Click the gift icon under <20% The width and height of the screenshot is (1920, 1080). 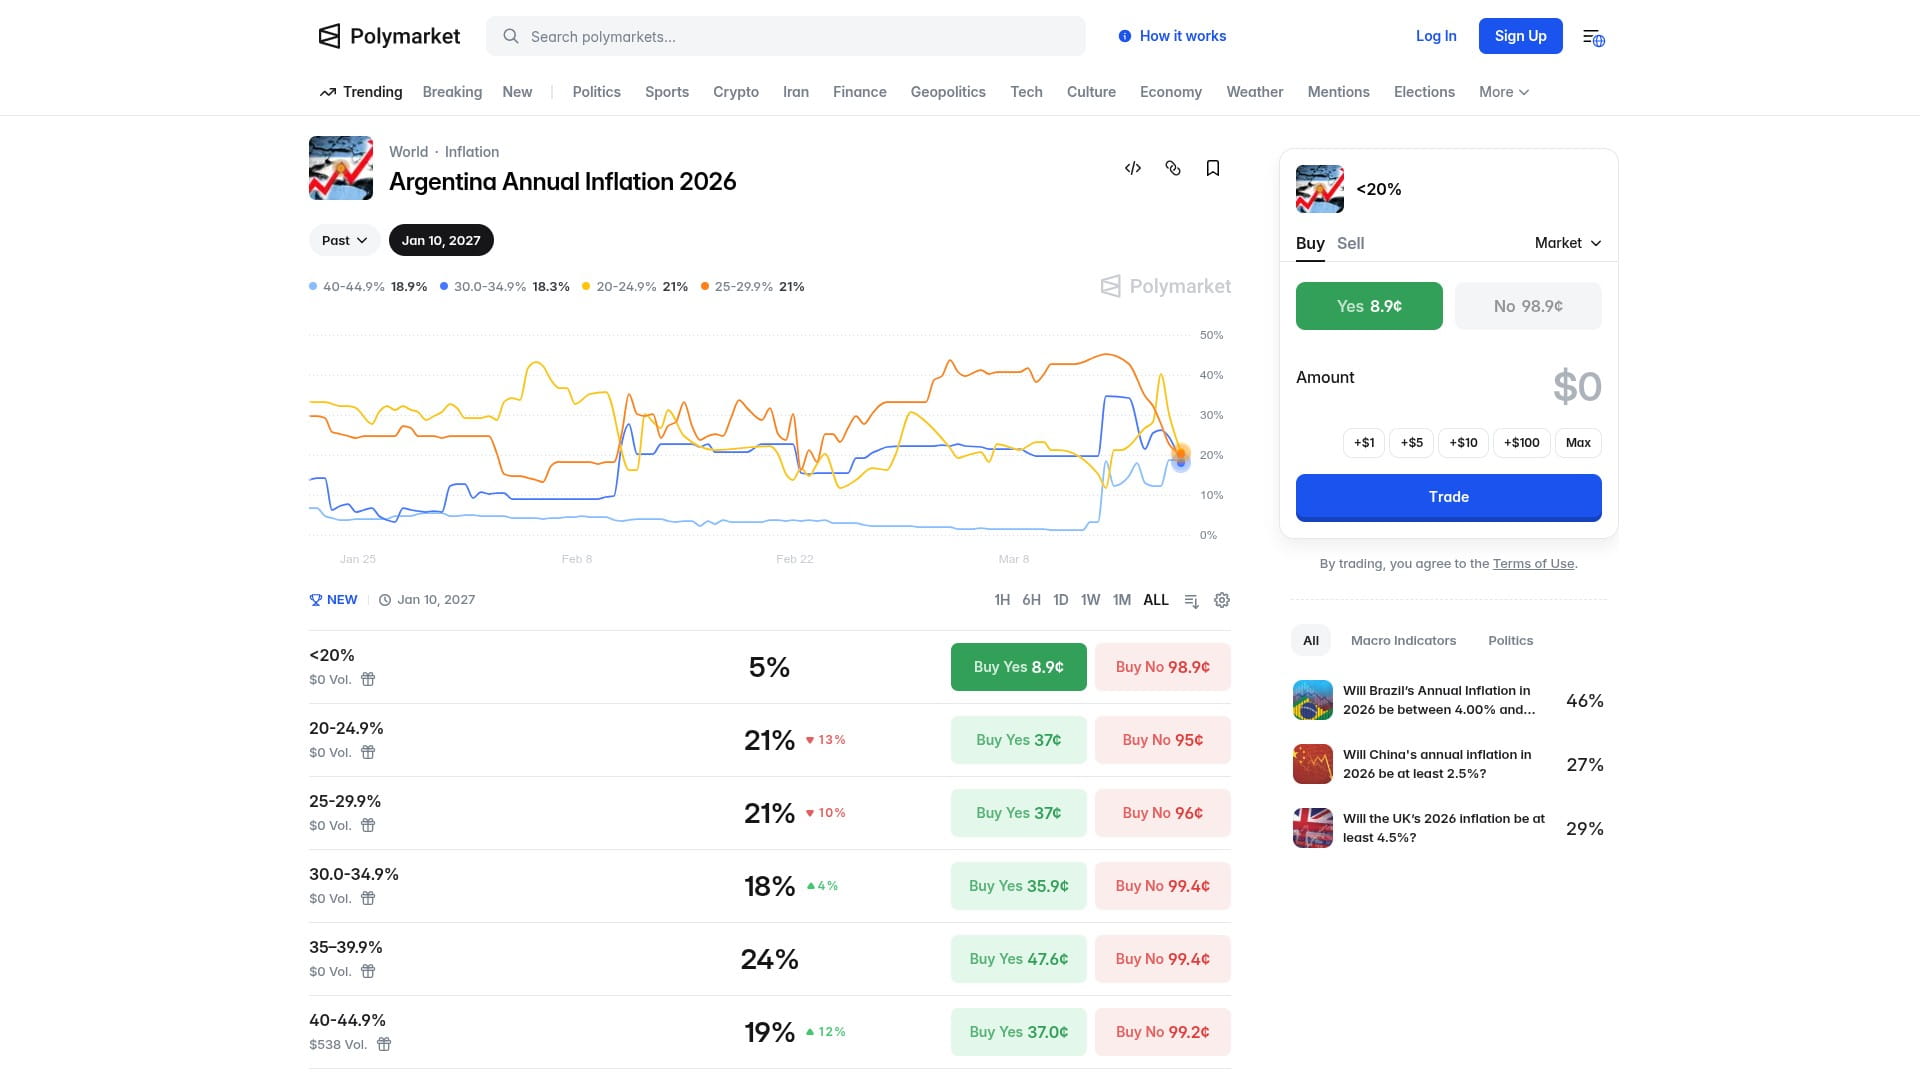click(368, 680)
